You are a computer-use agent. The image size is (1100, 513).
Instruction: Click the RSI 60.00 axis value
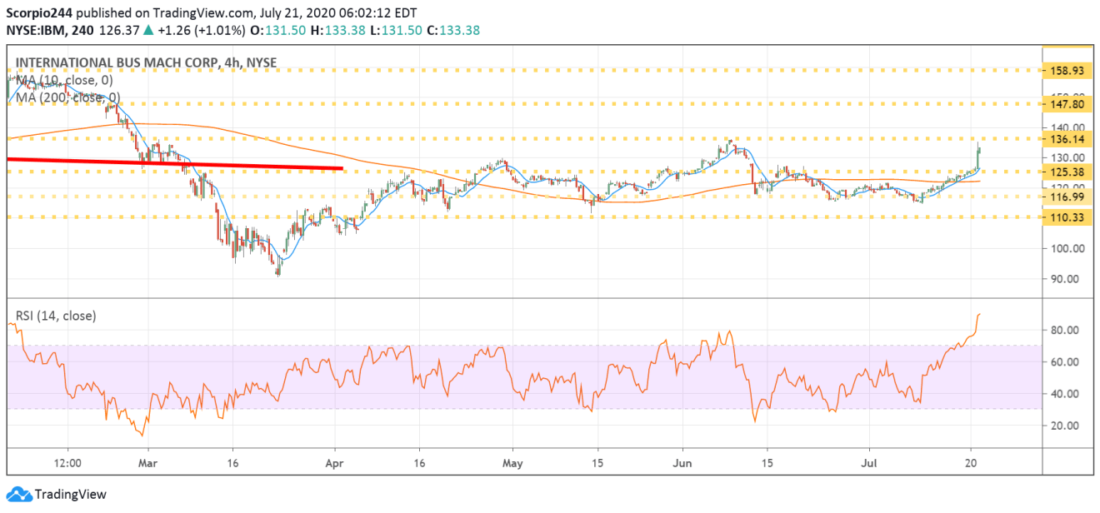click(1066, 361)
